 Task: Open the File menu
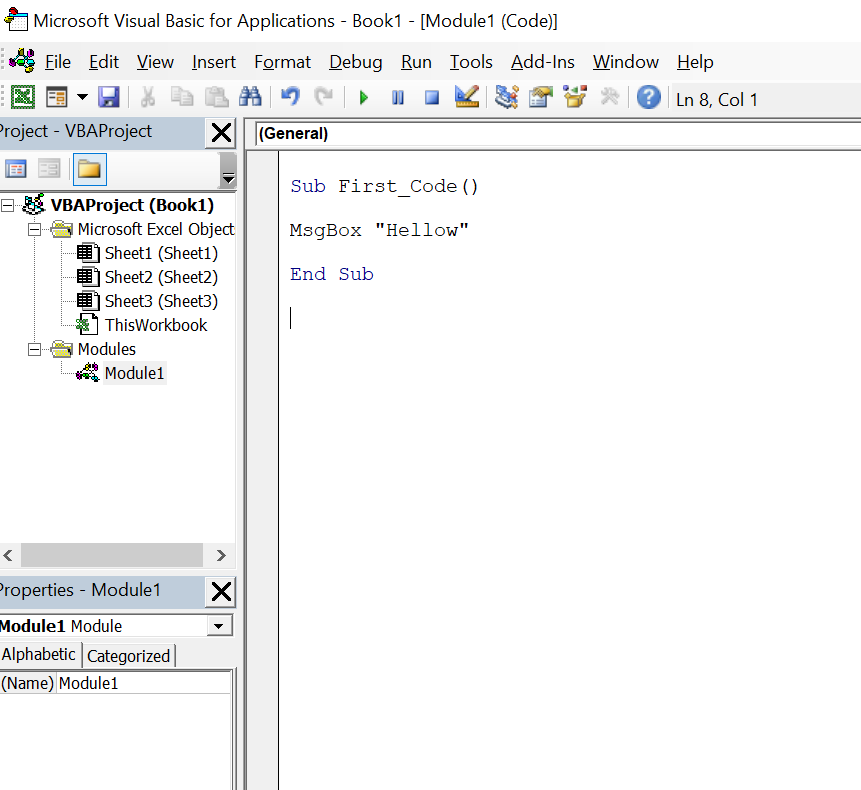click(58, 62)
